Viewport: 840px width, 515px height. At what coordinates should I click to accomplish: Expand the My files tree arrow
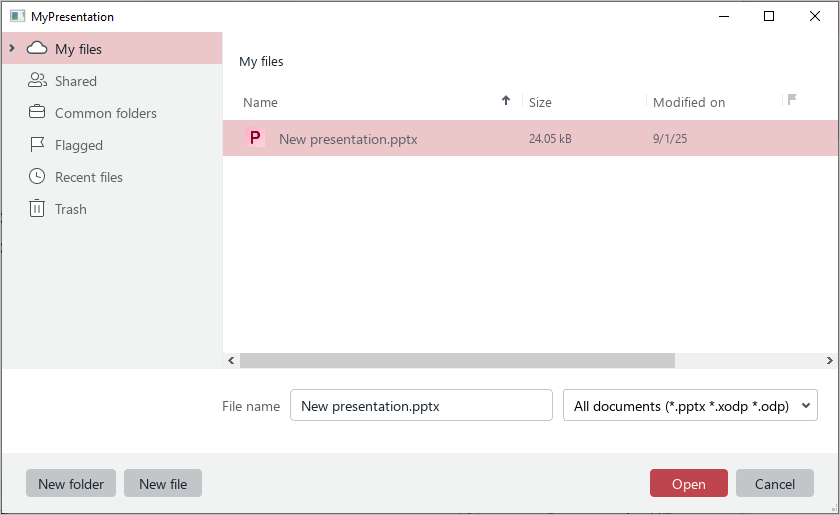click(x=11, y=49)
